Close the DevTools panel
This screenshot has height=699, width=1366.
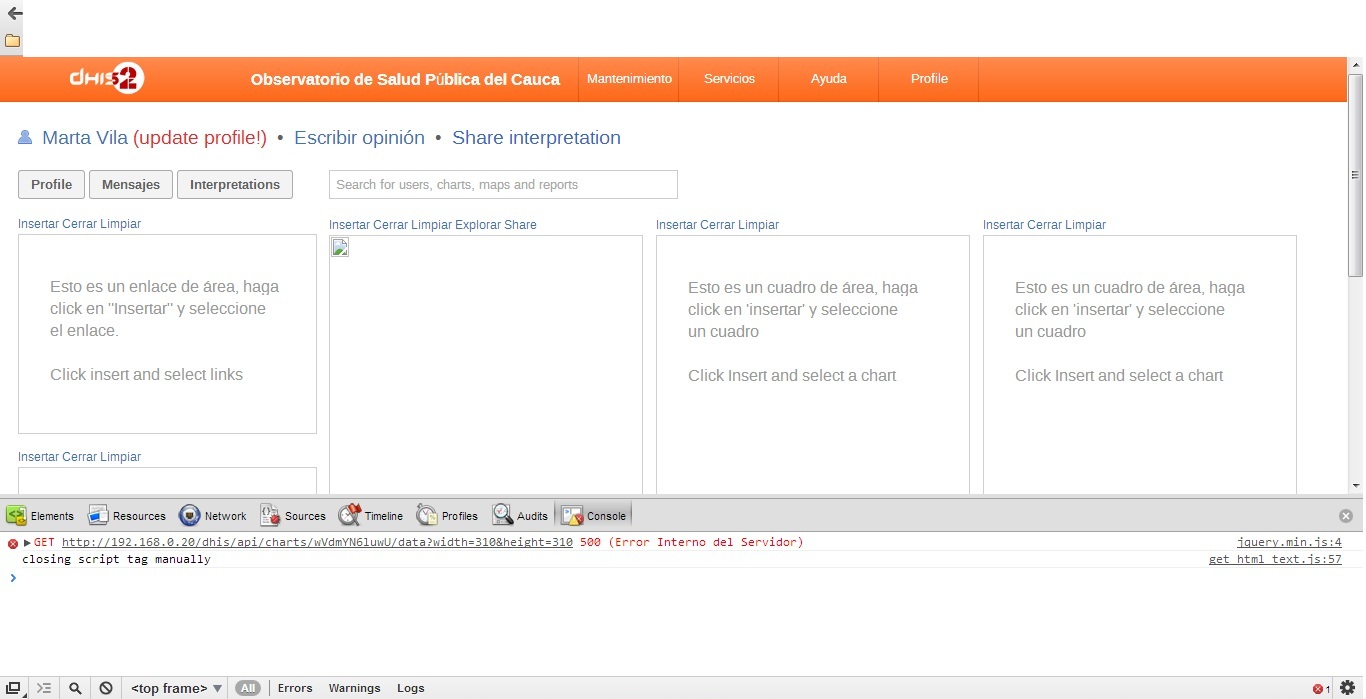pyautogui.click(x=1346, y=516)
